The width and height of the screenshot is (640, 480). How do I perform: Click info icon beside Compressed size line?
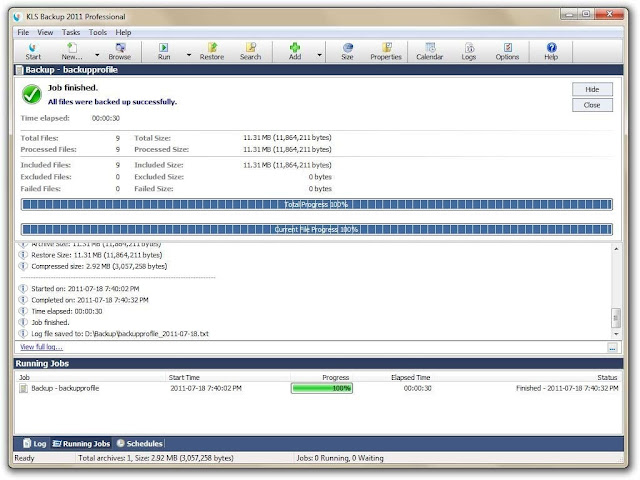[x=23, y=266]
